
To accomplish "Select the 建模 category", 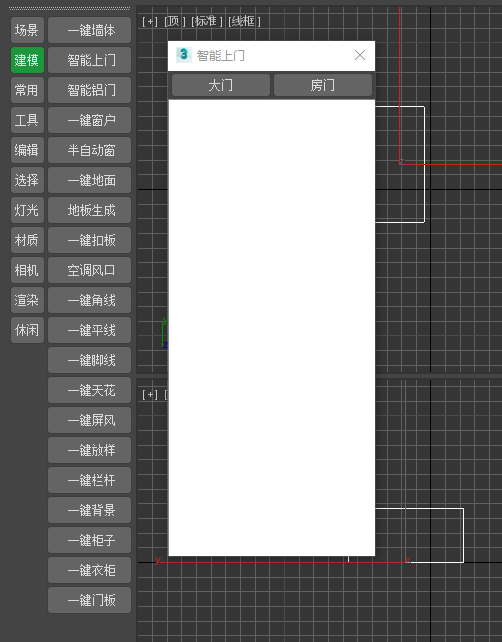I will click(x=27, y=60).
